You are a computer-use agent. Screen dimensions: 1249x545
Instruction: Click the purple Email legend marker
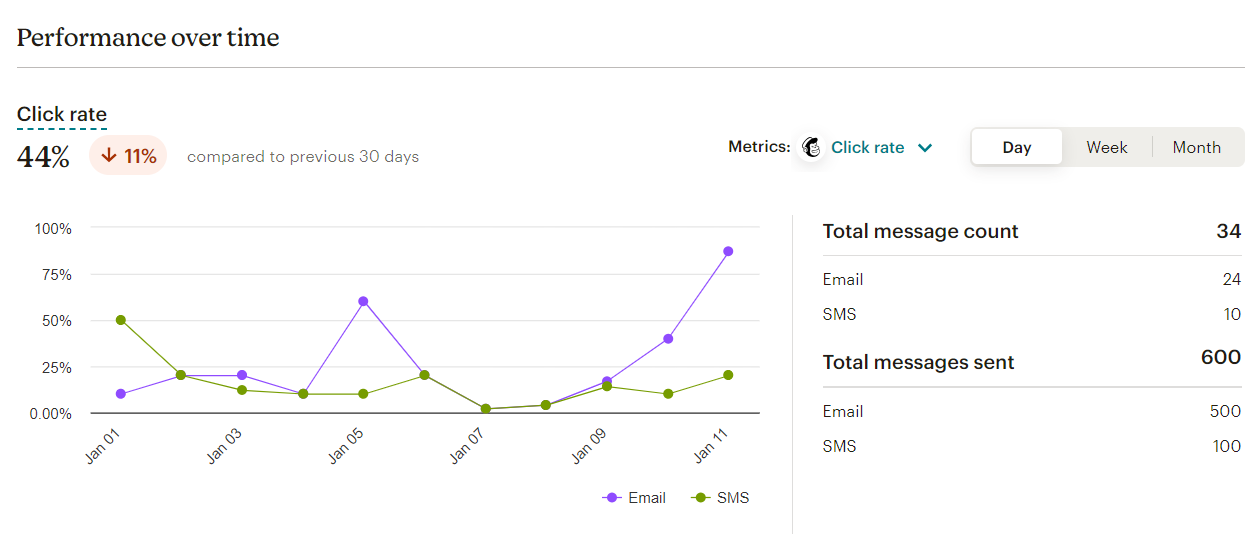pyautogui.click(x=613, y=498)
